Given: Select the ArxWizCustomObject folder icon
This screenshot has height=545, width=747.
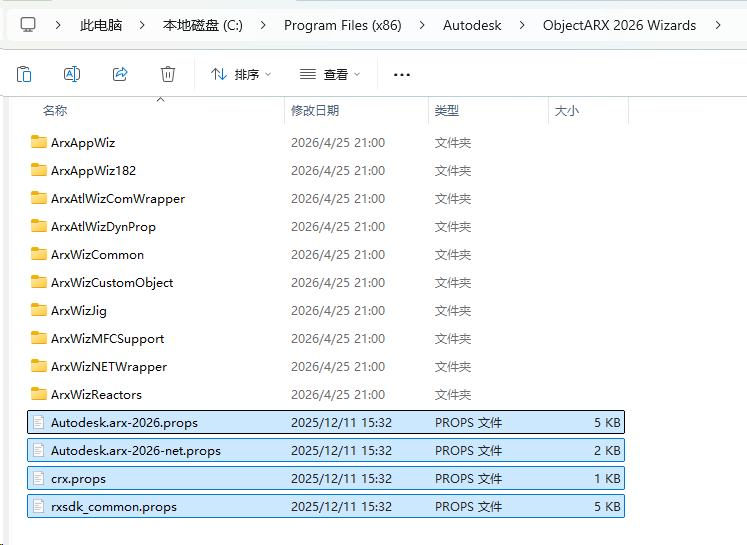Looking at the screenshot, I should (39, 283).
